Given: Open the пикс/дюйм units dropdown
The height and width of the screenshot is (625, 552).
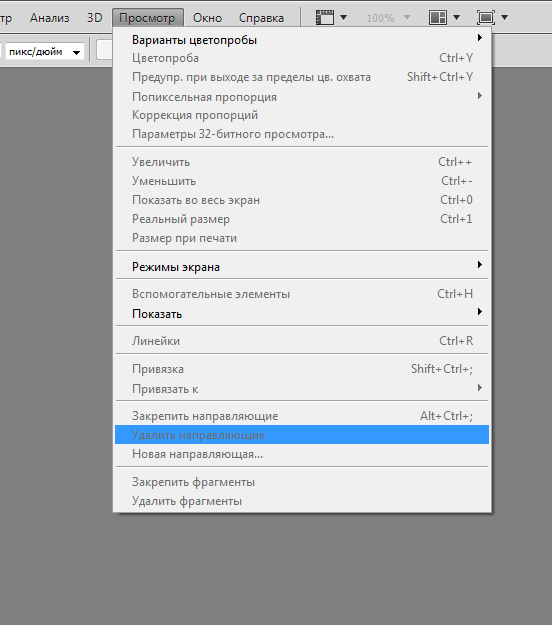Looking at the screenshot, I should pyautogui.click(x=44, y=52).
